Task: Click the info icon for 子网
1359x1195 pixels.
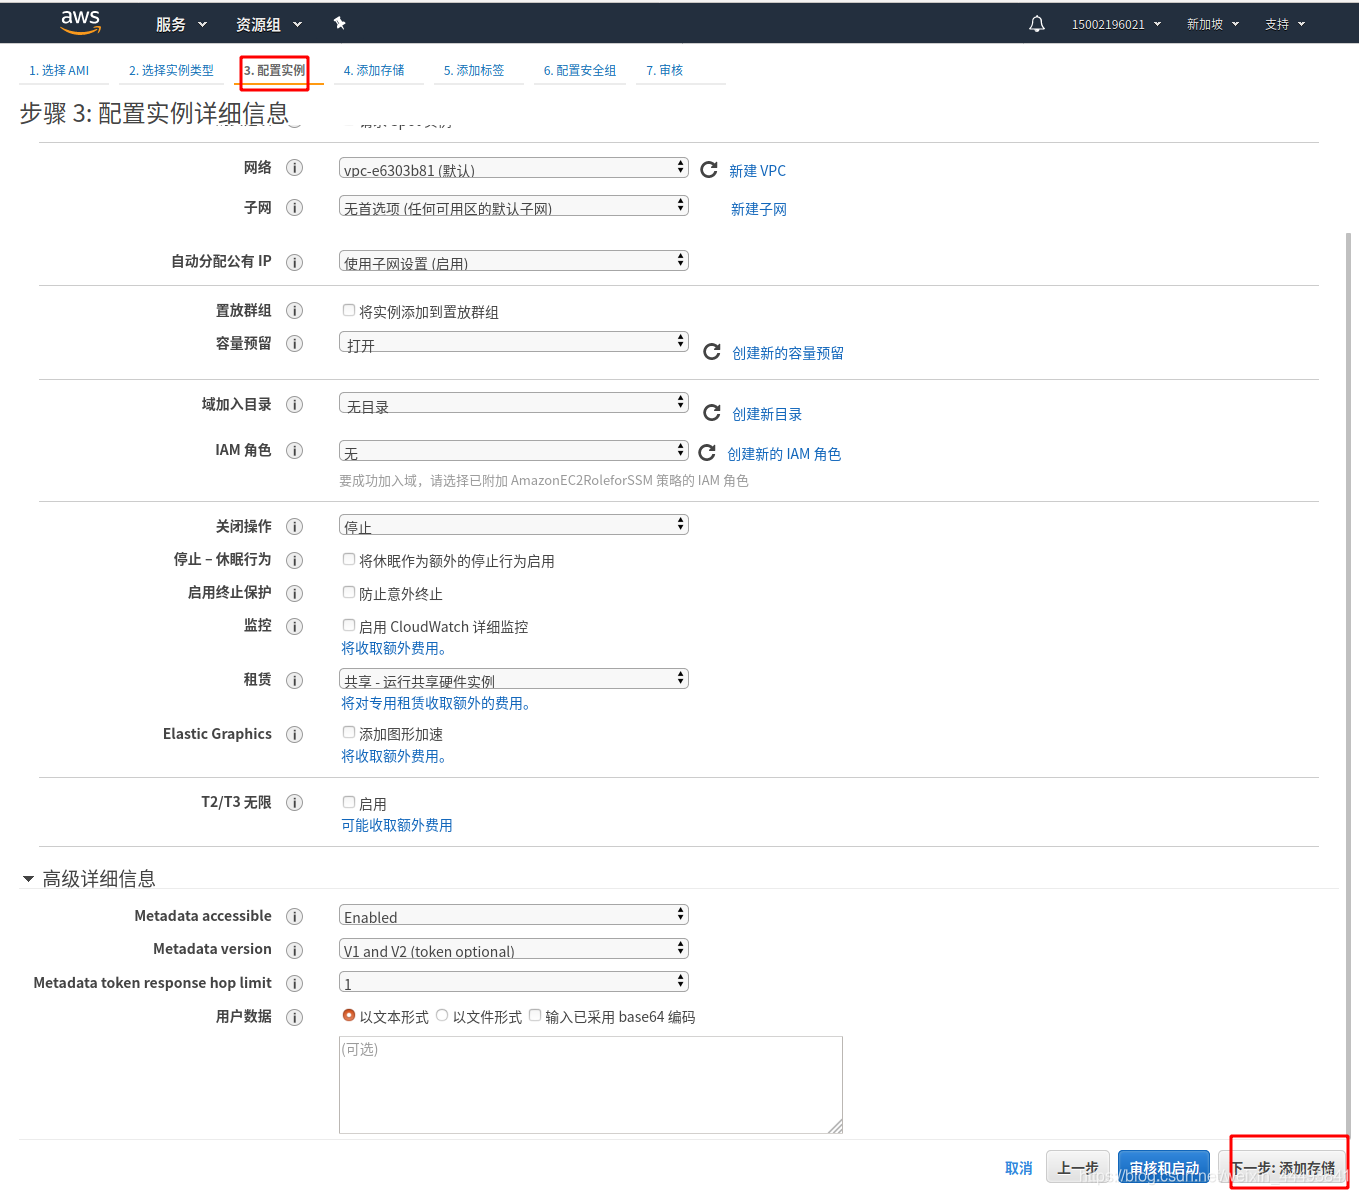Action: 295,208
